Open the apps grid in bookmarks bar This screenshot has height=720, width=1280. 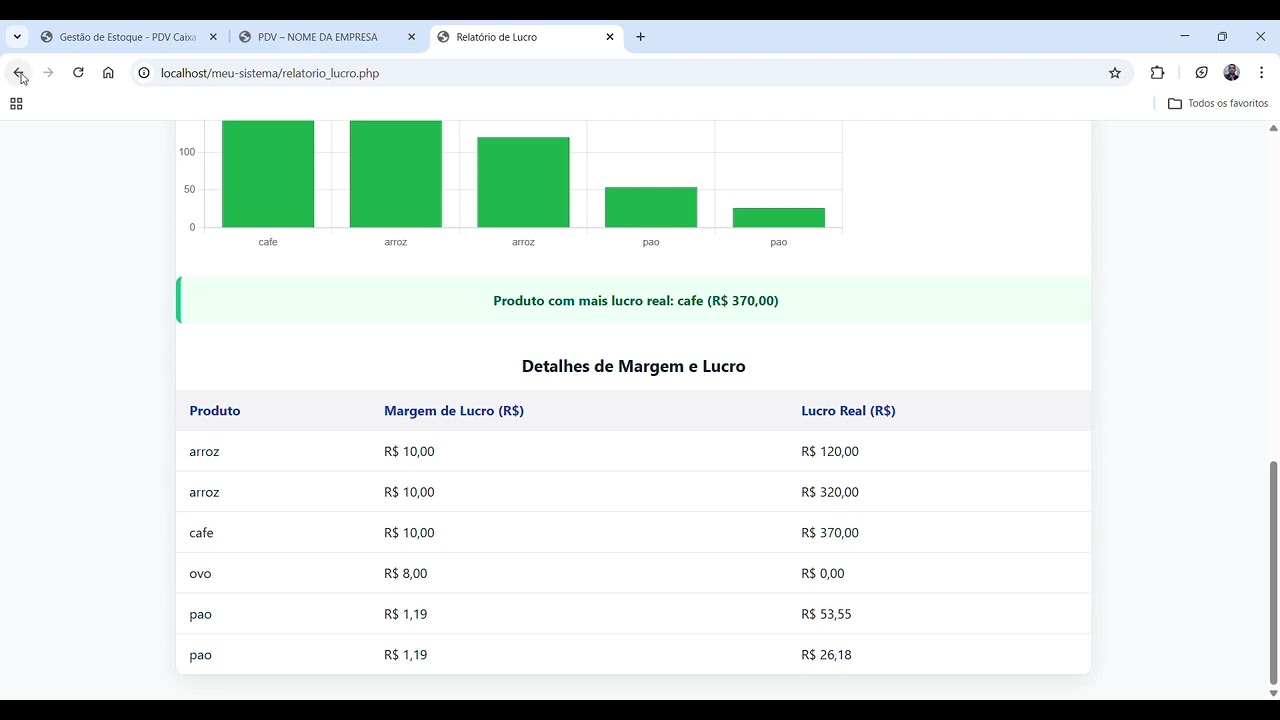16,104
